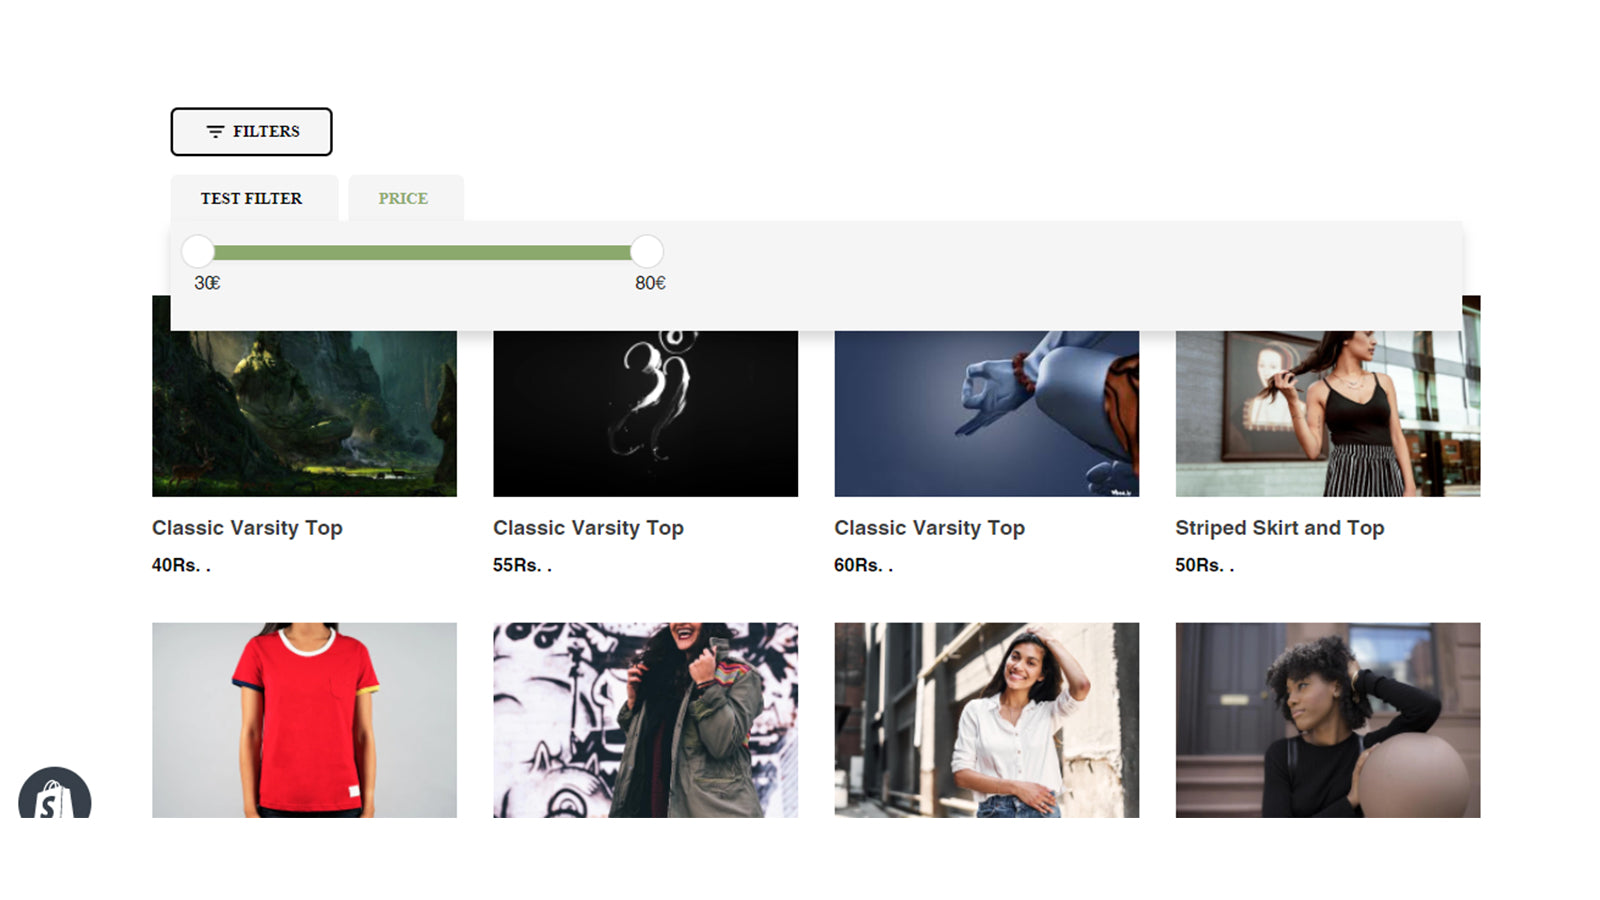Screen dimensions: 1600x900
Task: Click Classic Varsity Top priced 40Rs
Action: [247, 528]
